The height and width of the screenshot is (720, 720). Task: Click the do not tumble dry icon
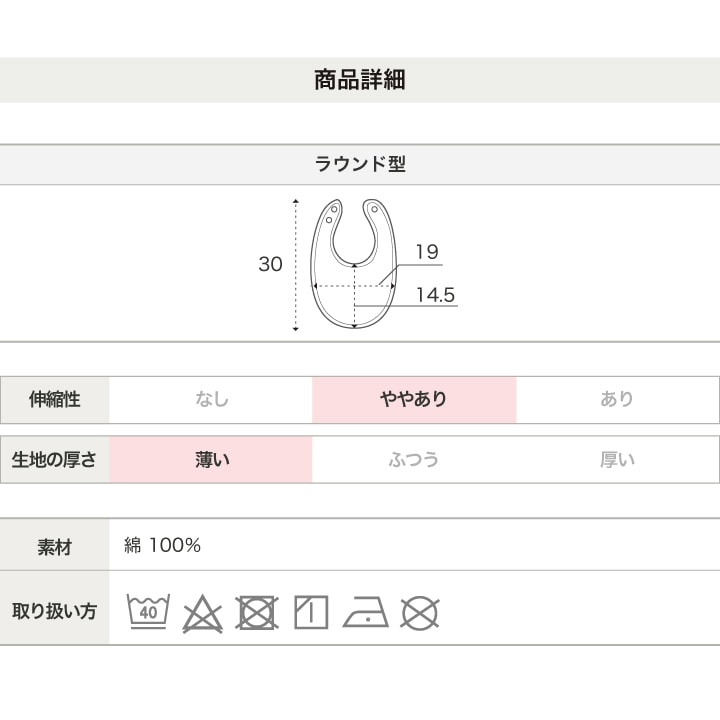(257, 613)
